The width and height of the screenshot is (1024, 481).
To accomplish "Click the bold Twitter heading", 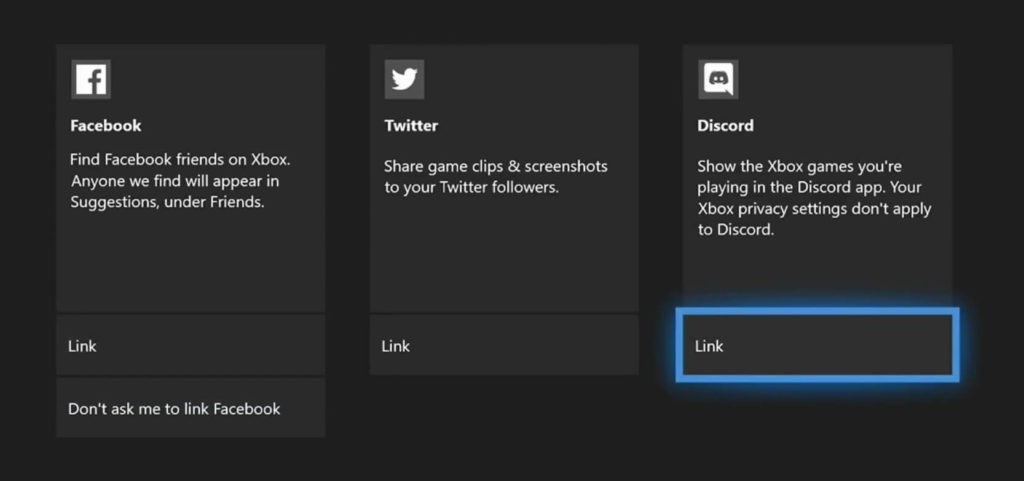I will [411, 125].
